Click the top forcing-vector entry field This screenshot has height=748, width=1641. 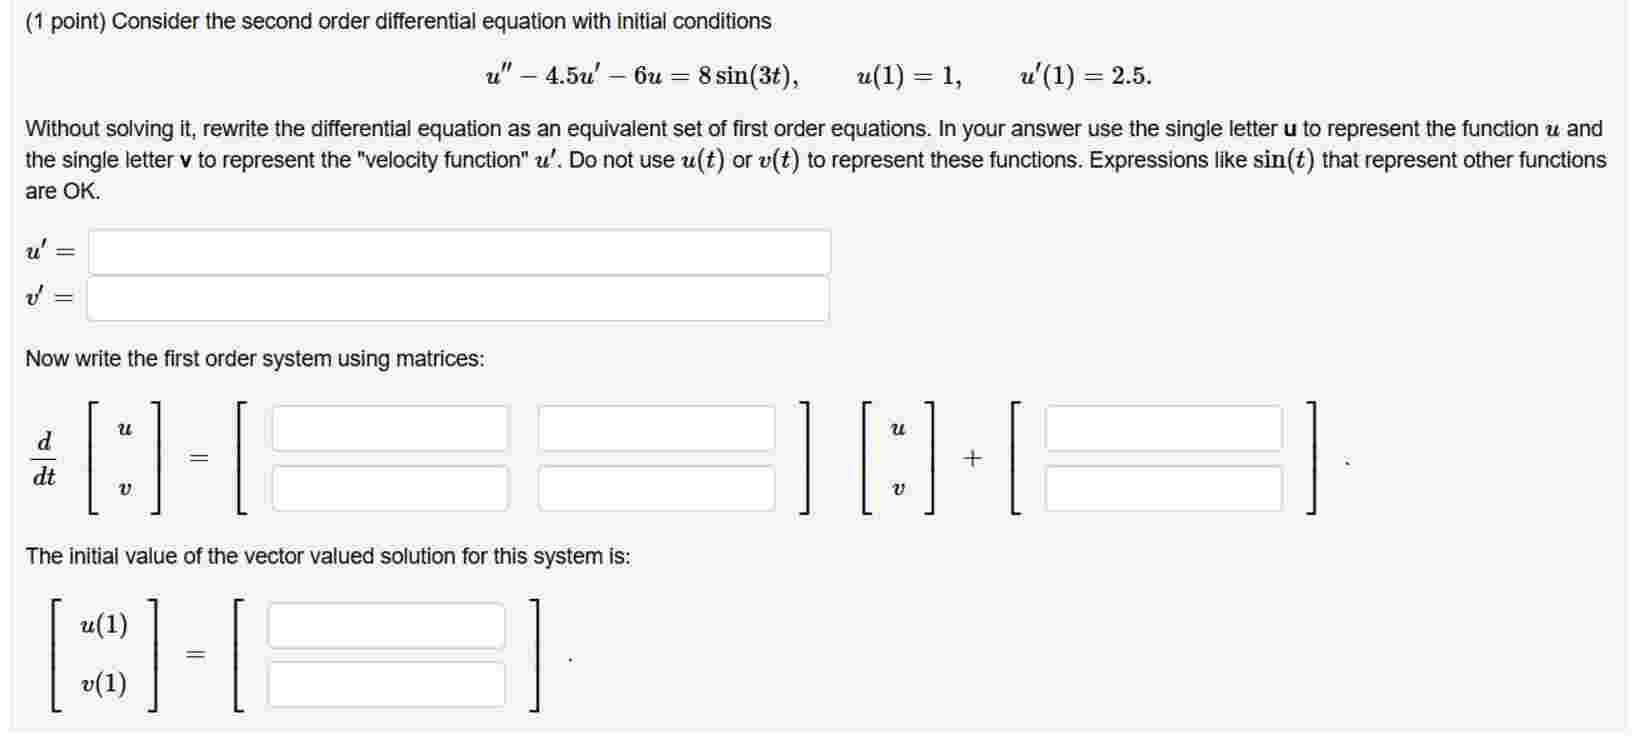tap(1163, 428)
